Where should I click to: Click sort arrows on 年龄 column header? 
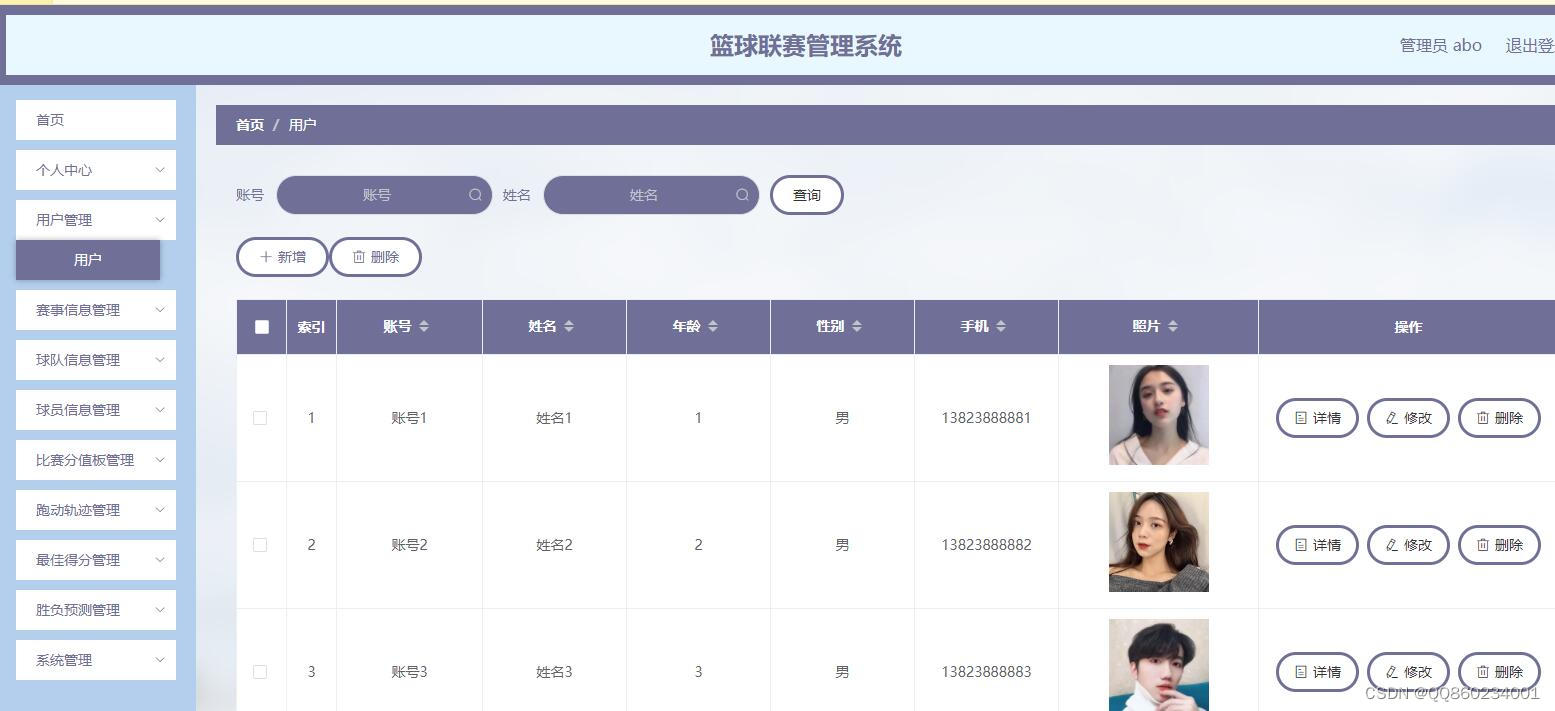point(713,326)
